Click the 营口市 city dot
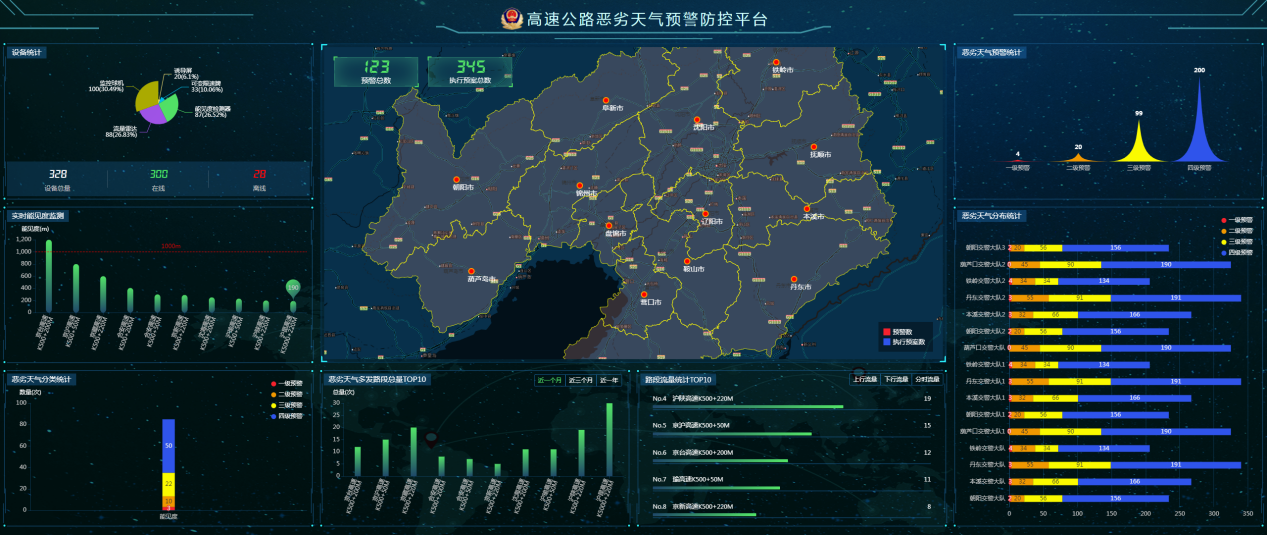This screenshot has width=1267, height=535. (642, 294)
